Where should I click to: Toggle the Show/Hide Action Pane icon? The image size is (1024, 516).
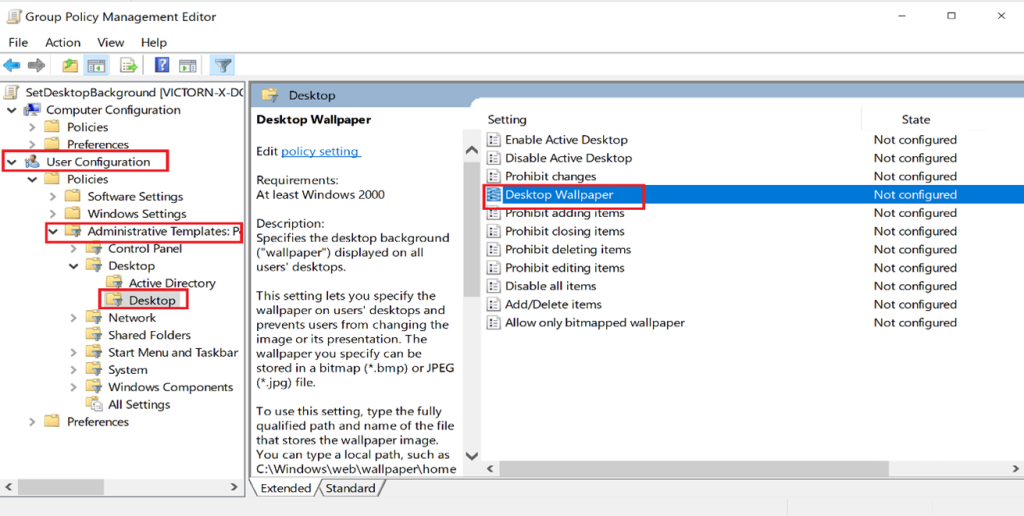187,66
